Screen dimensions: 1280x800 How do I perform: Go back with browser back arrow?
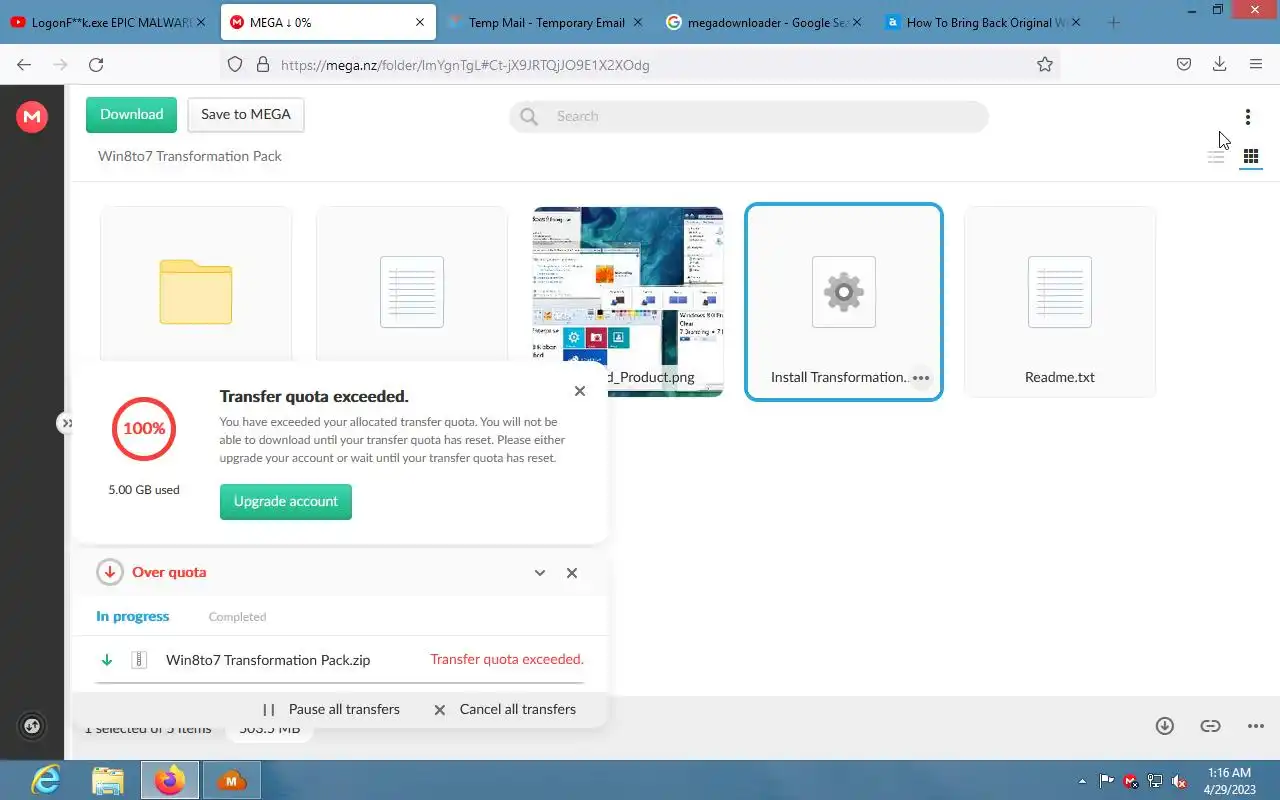(24, 65)
